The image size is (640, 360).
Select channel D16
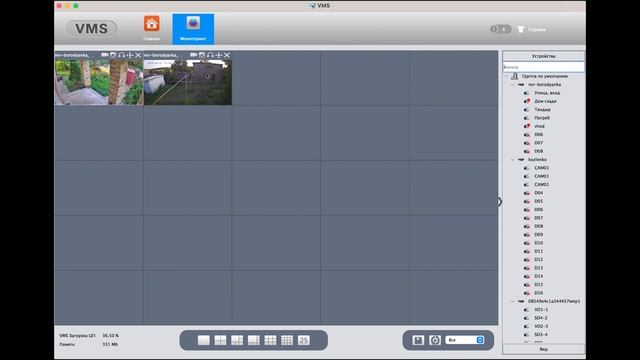point(538,293)
